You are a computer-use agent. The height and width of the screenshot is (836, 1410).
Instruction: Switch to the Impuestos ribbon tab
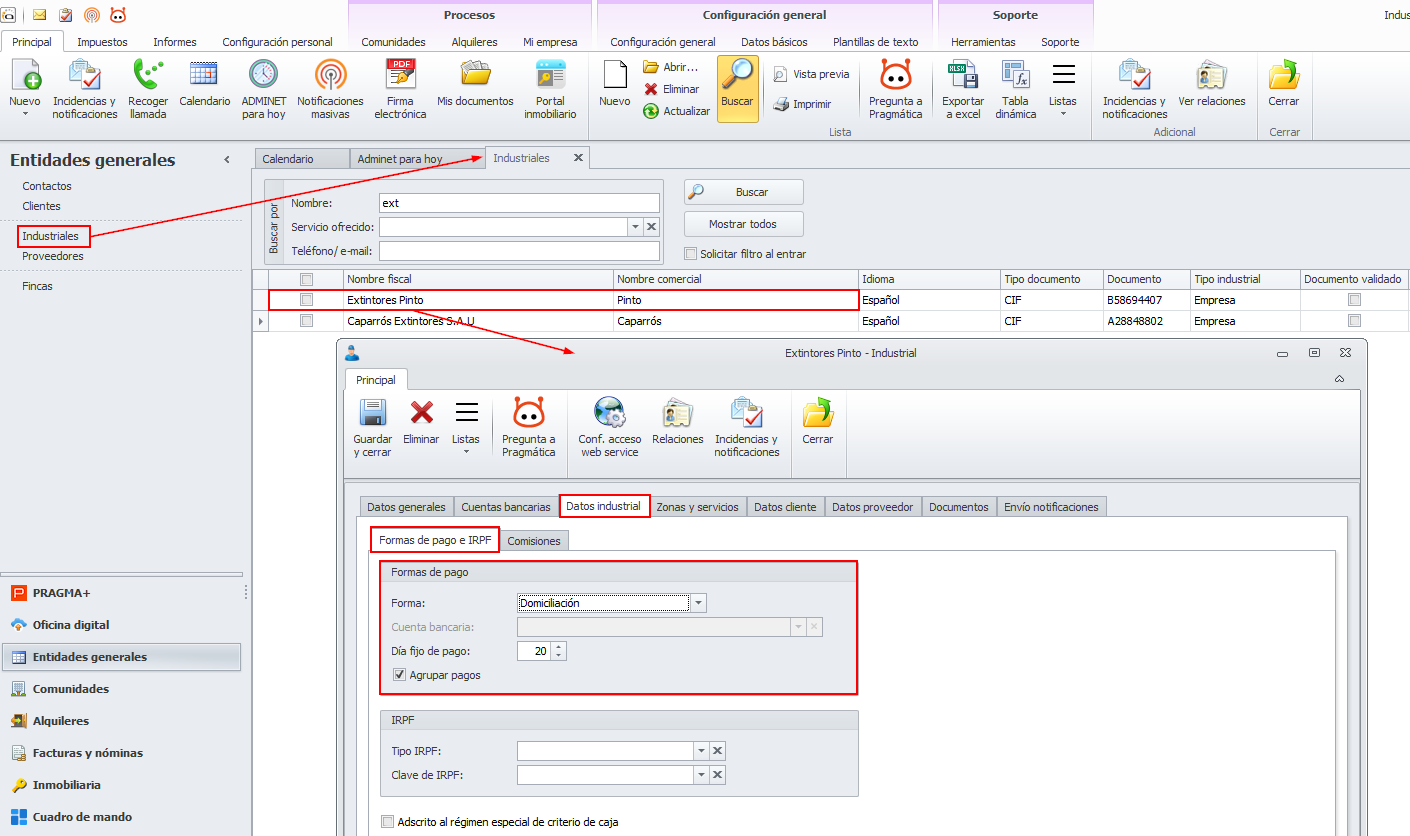click(x=102, y=42)
